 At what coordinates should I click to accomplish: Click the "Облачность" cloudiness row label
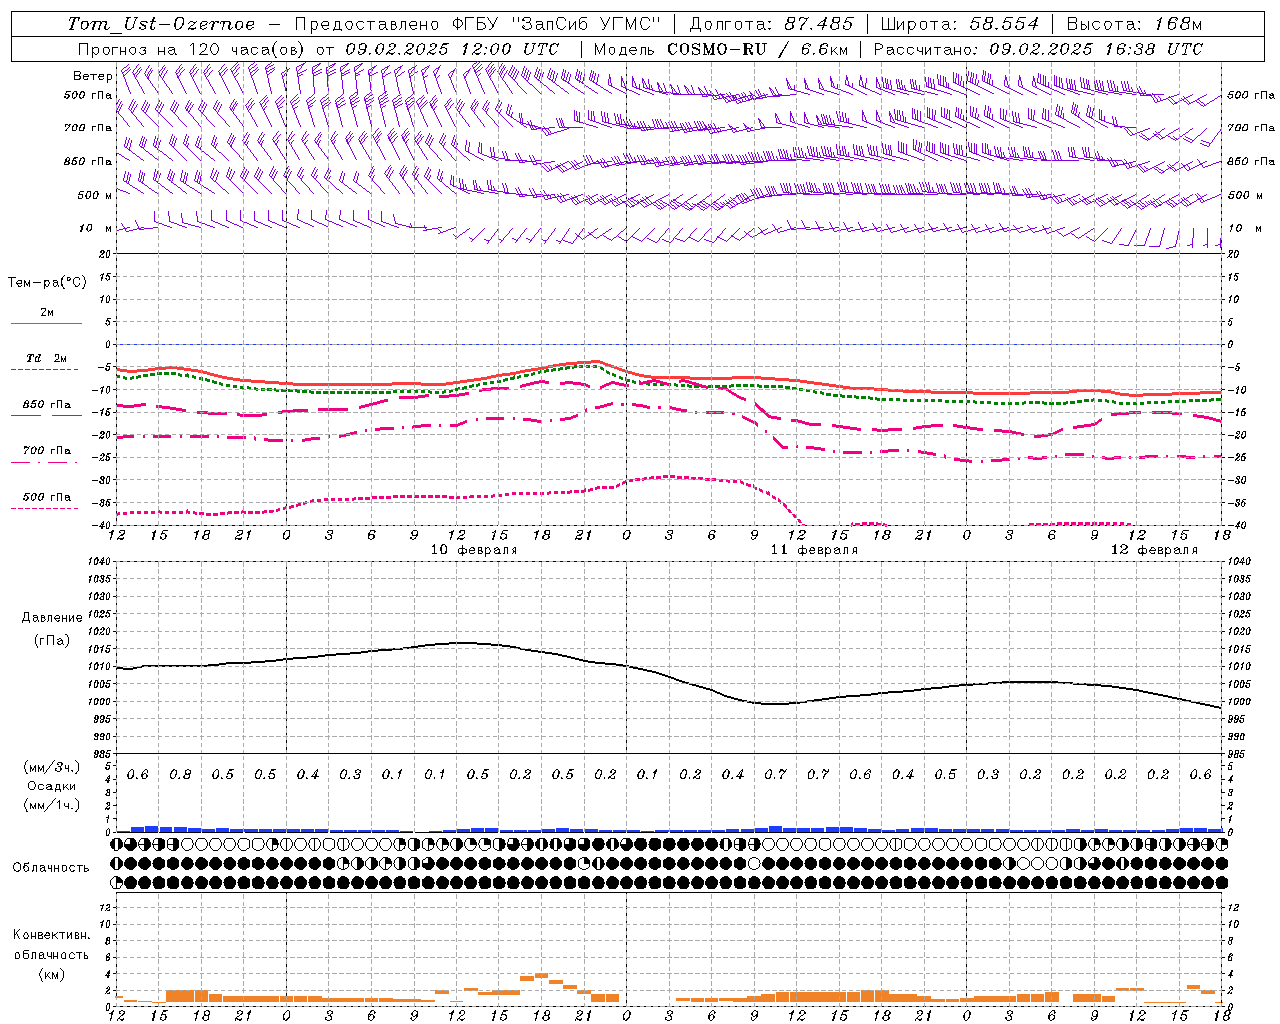click(51, 868)
